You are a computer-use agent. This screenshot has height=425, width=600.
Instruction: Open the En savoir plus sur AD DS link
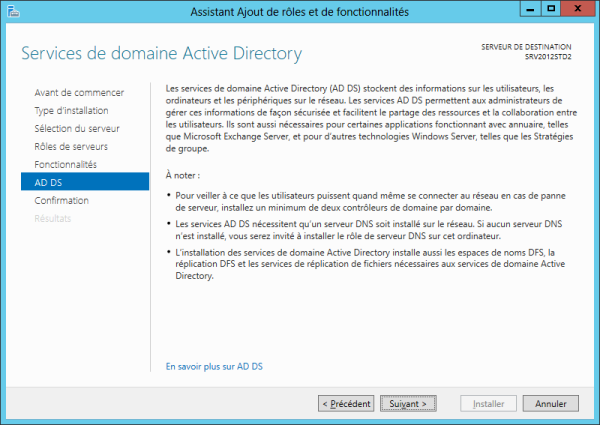[x=214, y=367]
